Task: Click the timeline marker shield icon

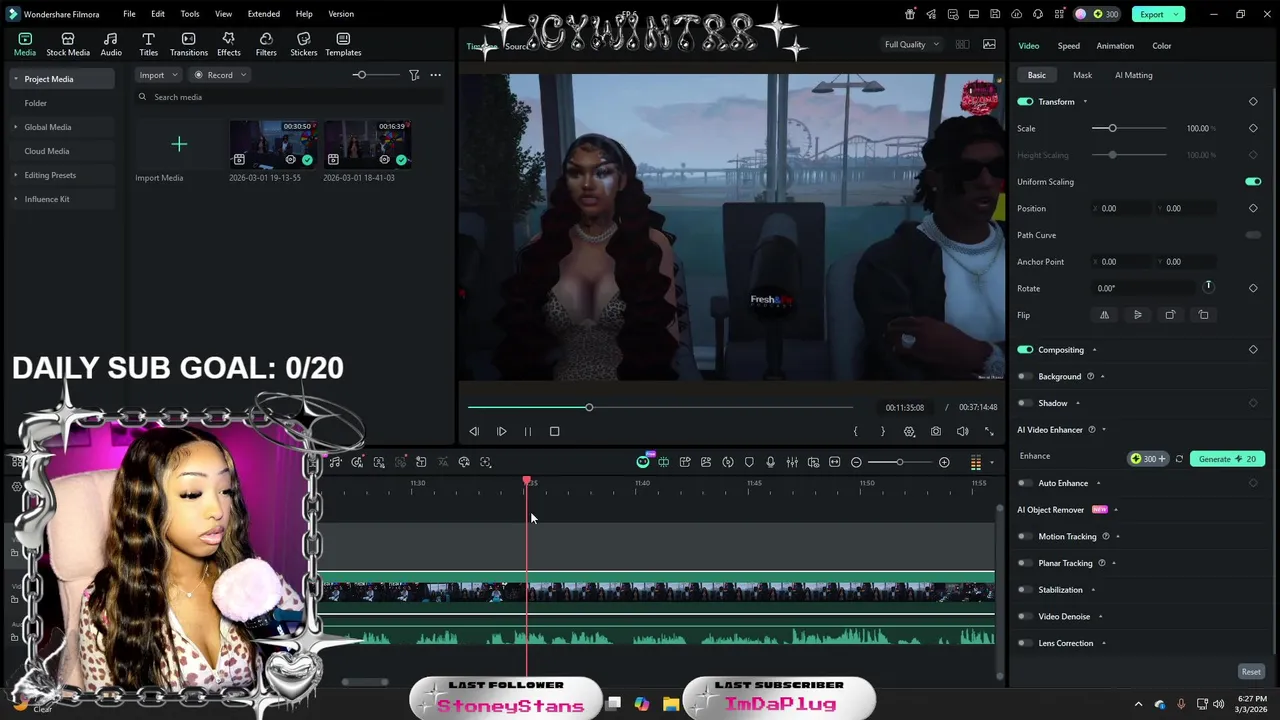Action: pos(749,462)
